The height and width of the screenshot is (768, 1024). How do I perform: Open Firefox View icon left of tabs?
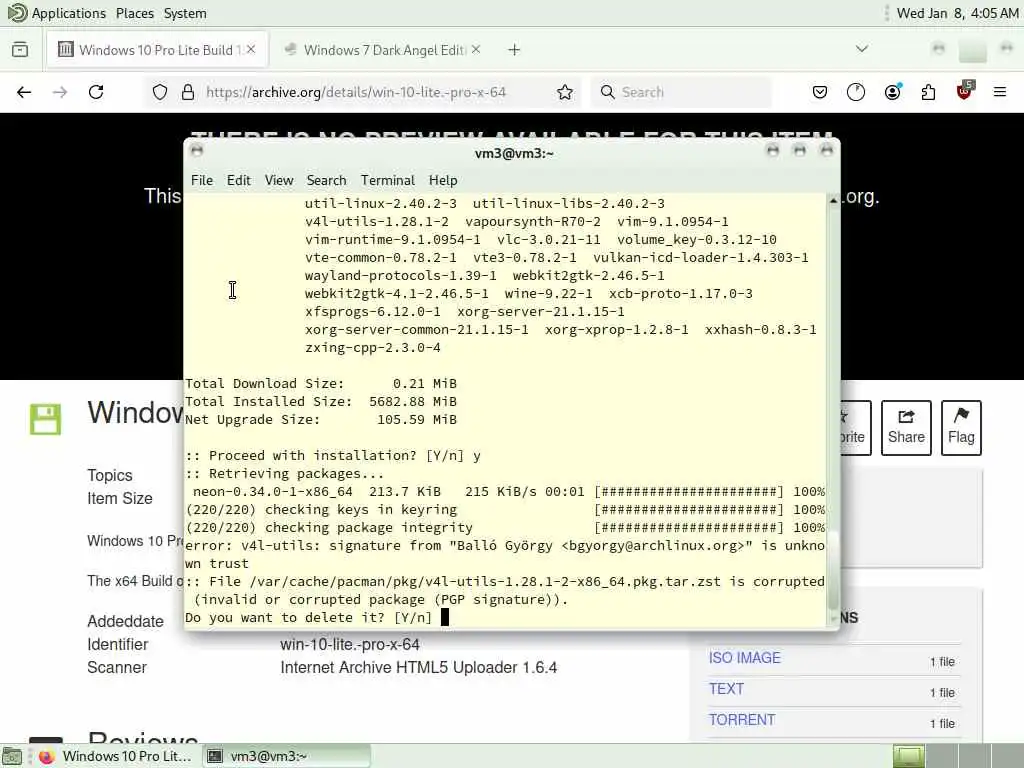pos(20,50)
